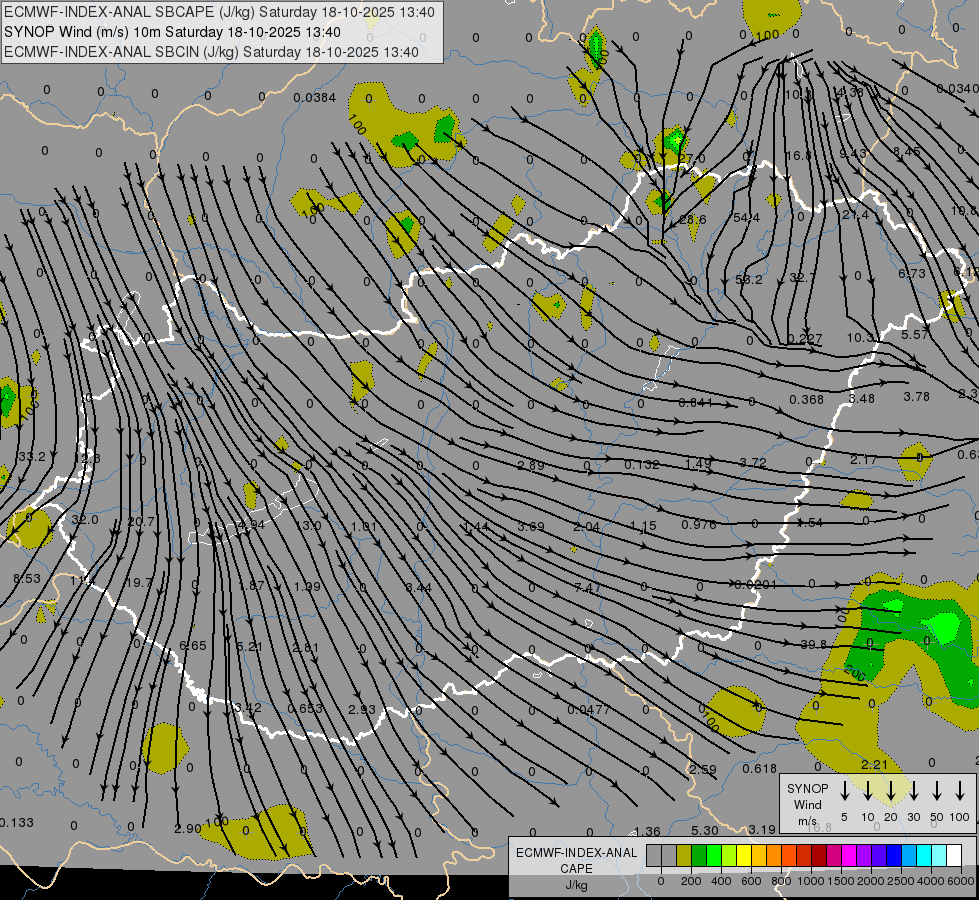Click the 0.841 value on the map

(x=696, y=403)
